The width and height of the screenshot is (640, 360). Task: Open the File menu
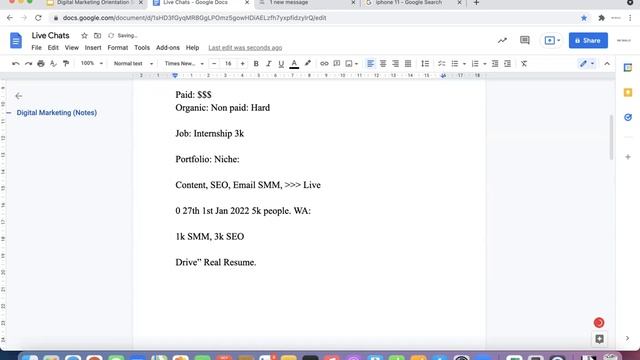pyautogui.click(x=36, y=48)
